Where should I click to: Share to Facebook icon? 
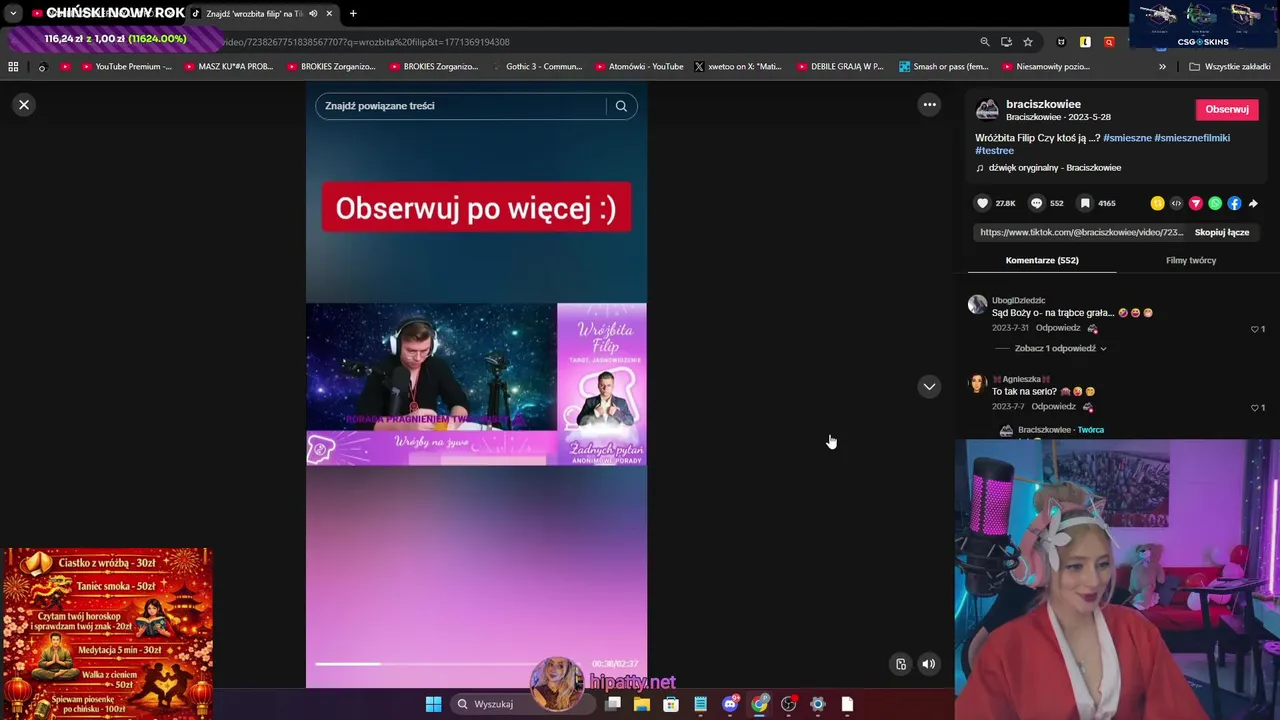pos(1234,203)
